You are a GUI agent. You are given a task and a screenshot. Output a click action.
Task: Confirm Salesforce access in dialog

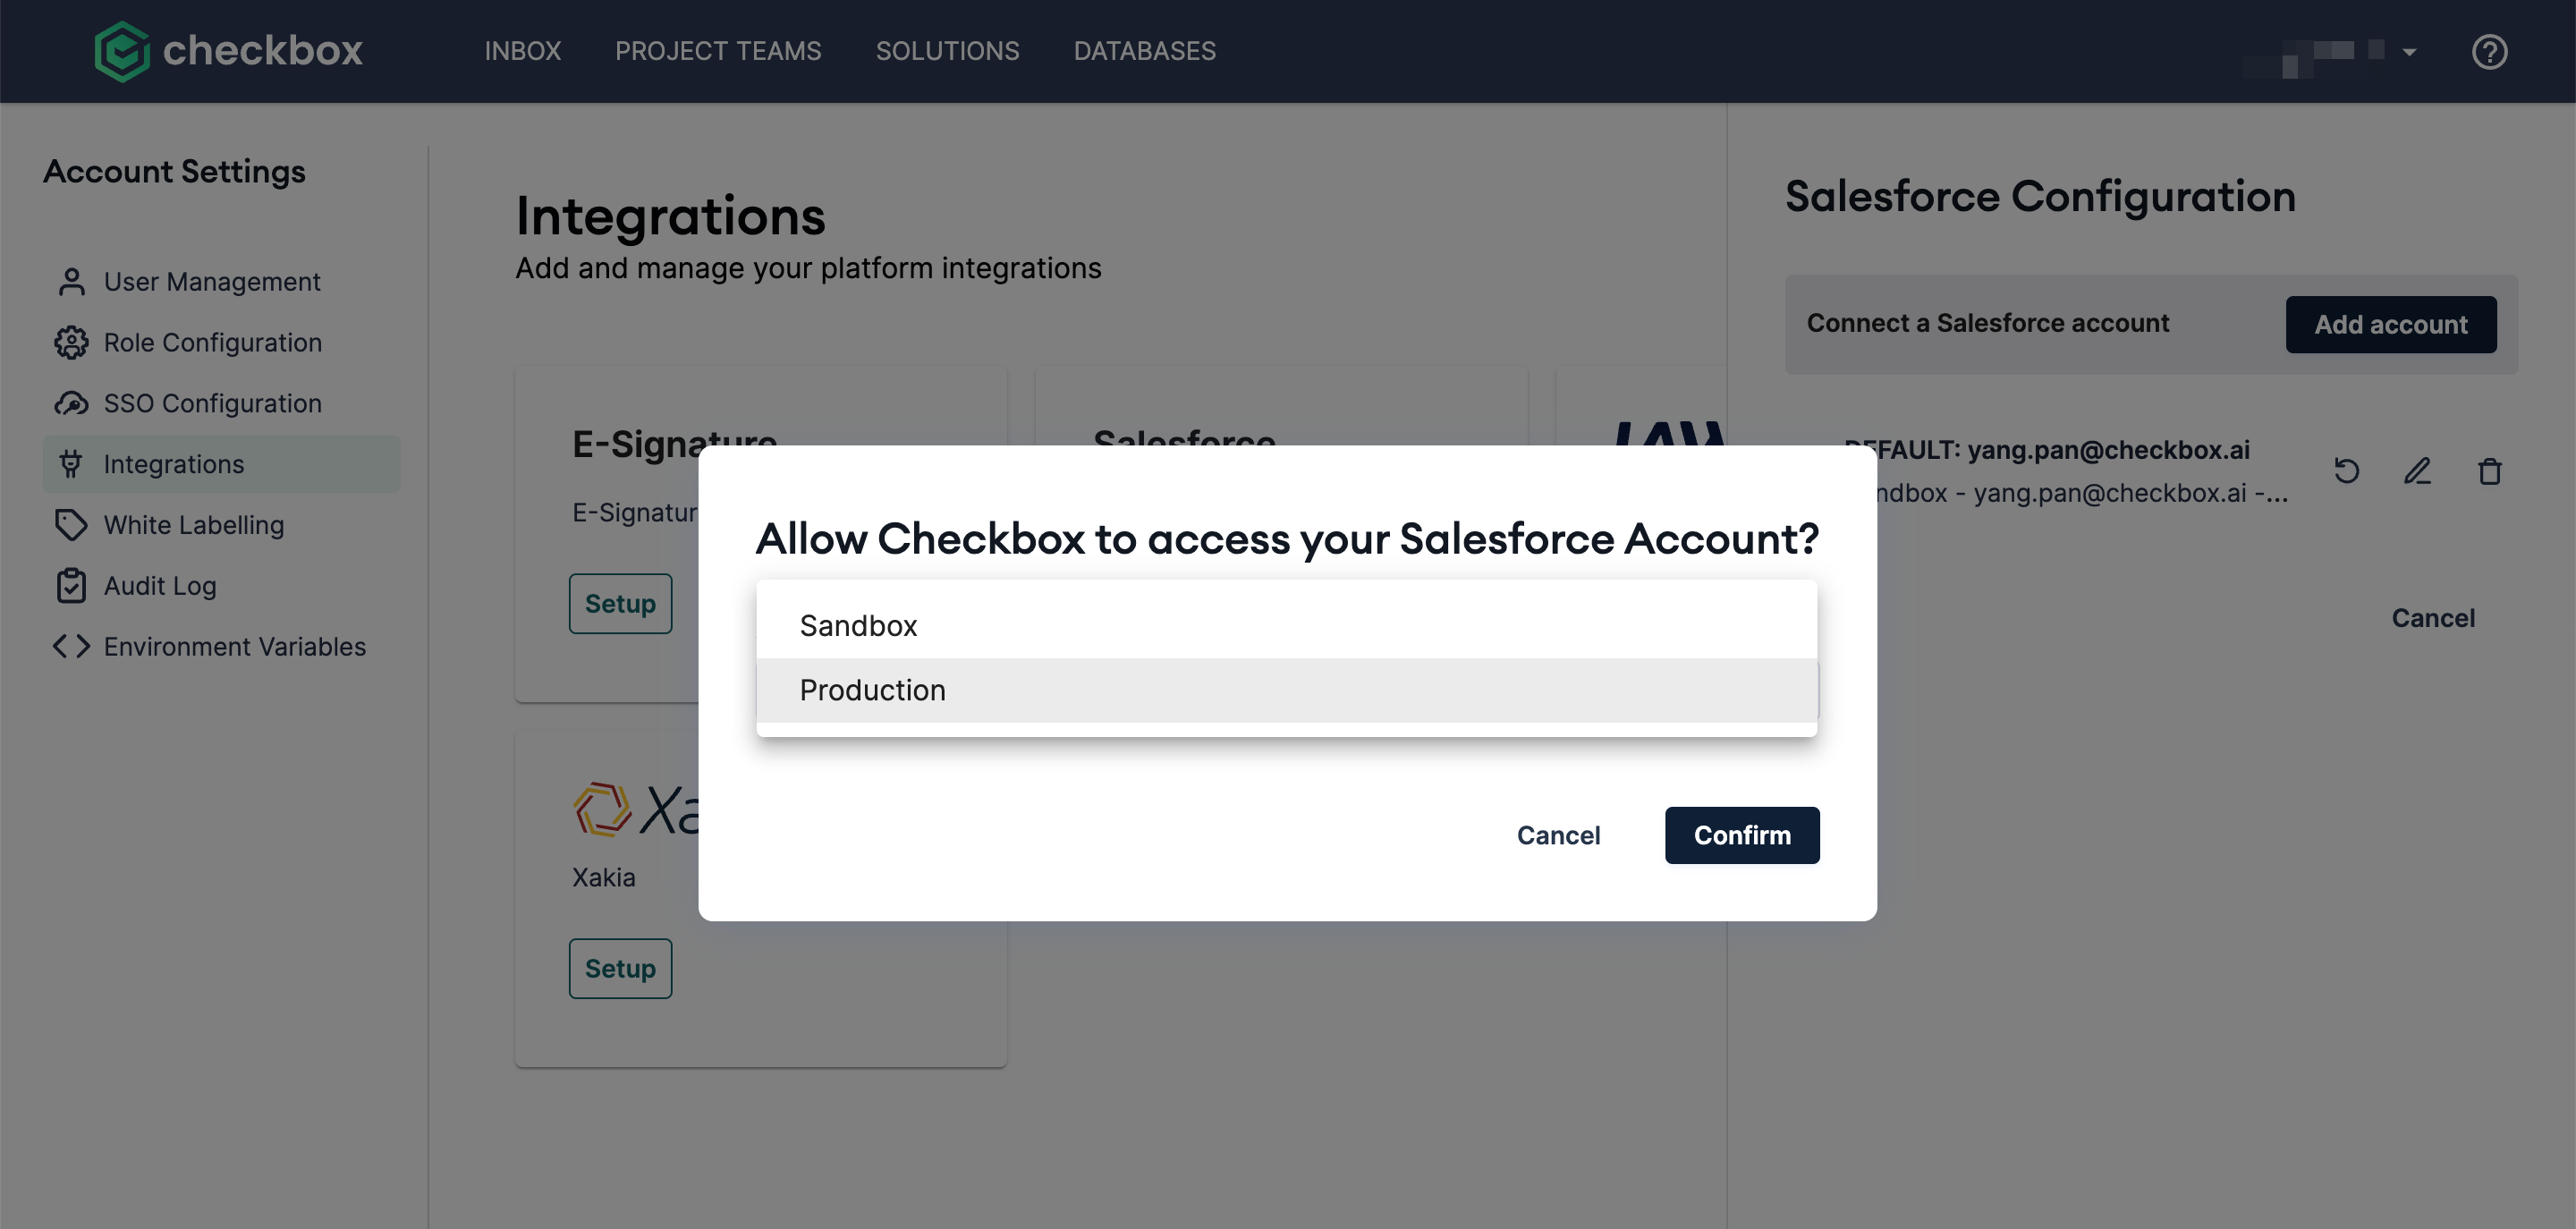[x=1741, y=835]
